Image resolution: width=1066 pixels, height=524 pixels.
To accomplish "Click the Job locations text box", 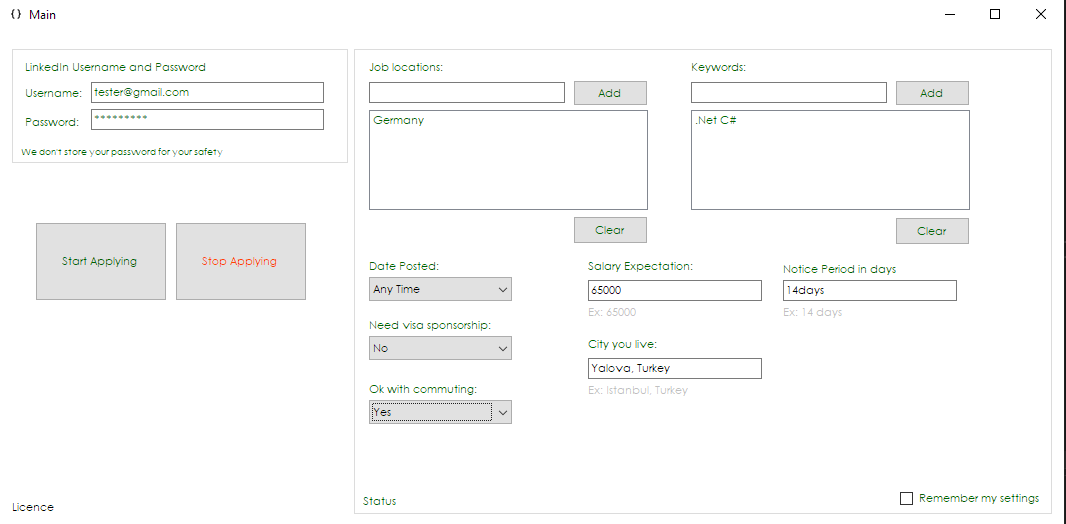I will (466, 92).
